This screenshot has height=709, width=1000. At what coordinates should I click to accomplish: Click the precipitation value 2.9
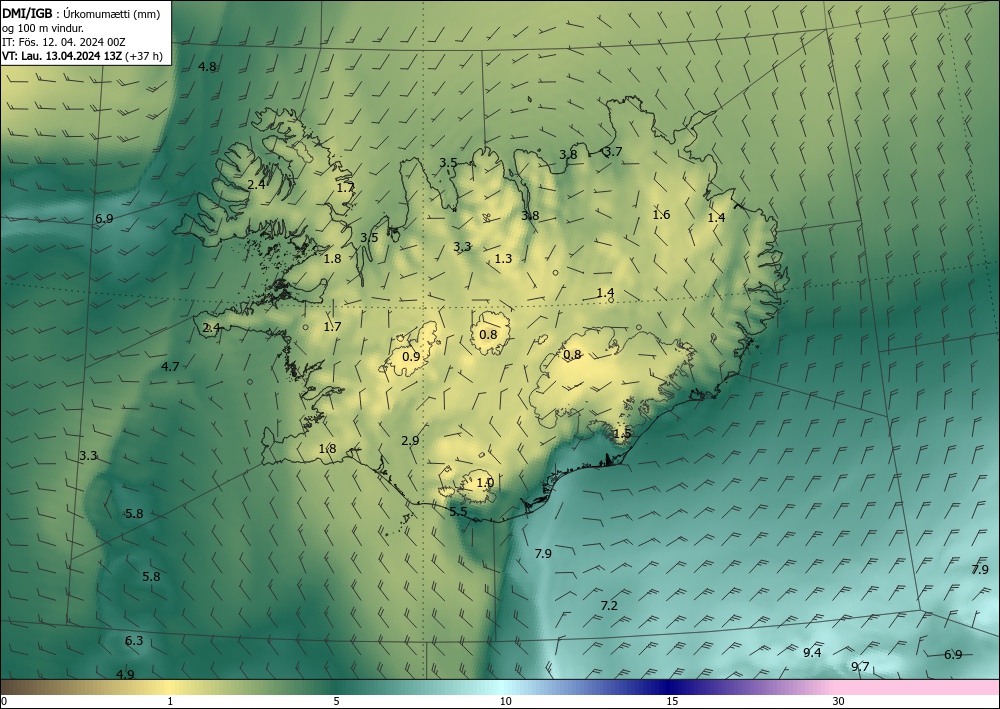(x=410, y=441)
